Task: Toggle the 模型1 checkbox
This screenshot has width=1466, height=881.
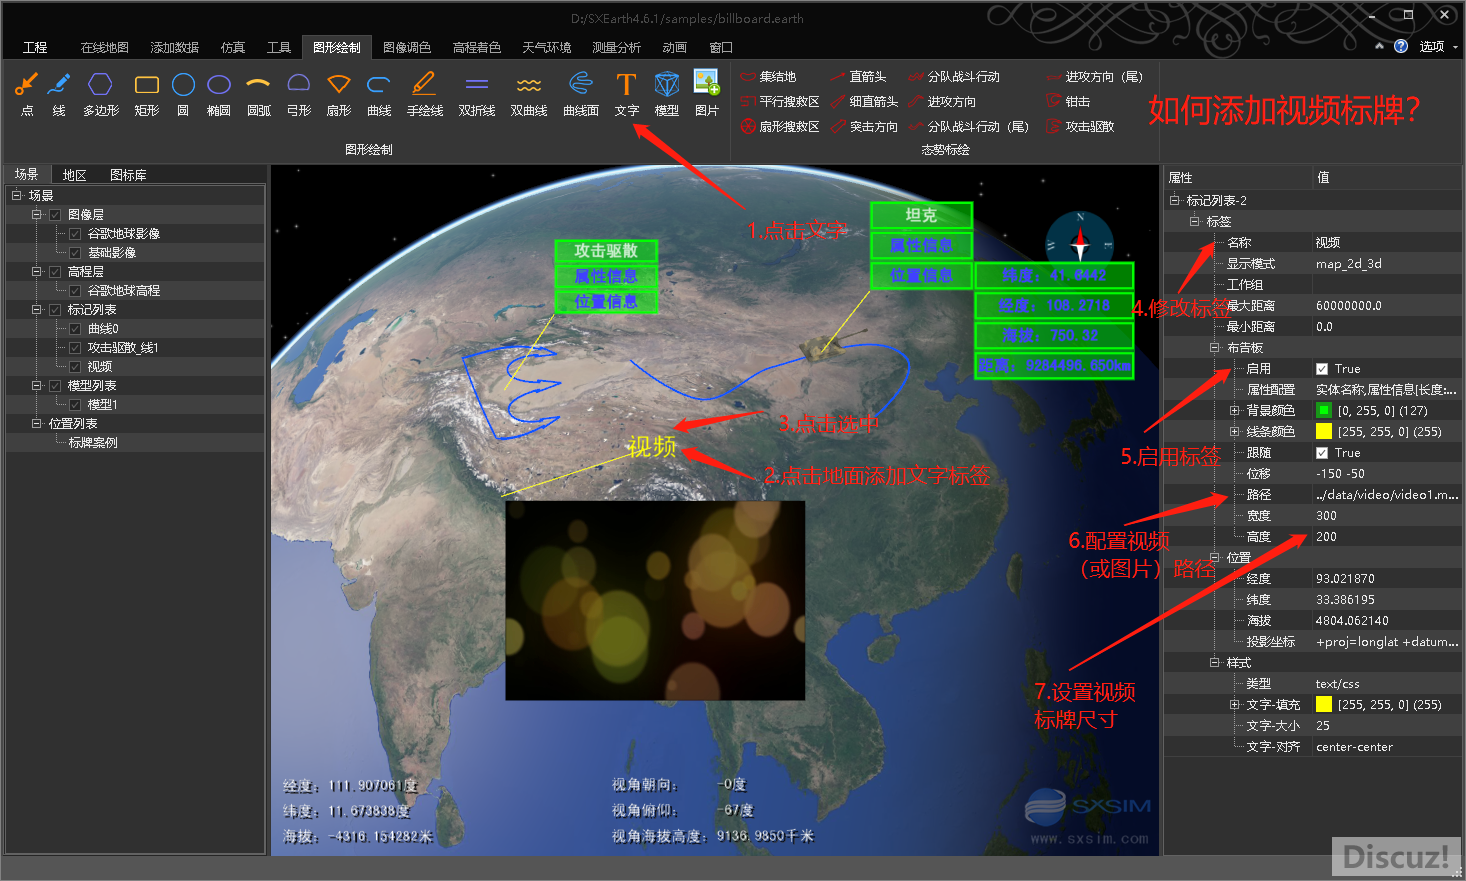Action: [x=75, y=405]
